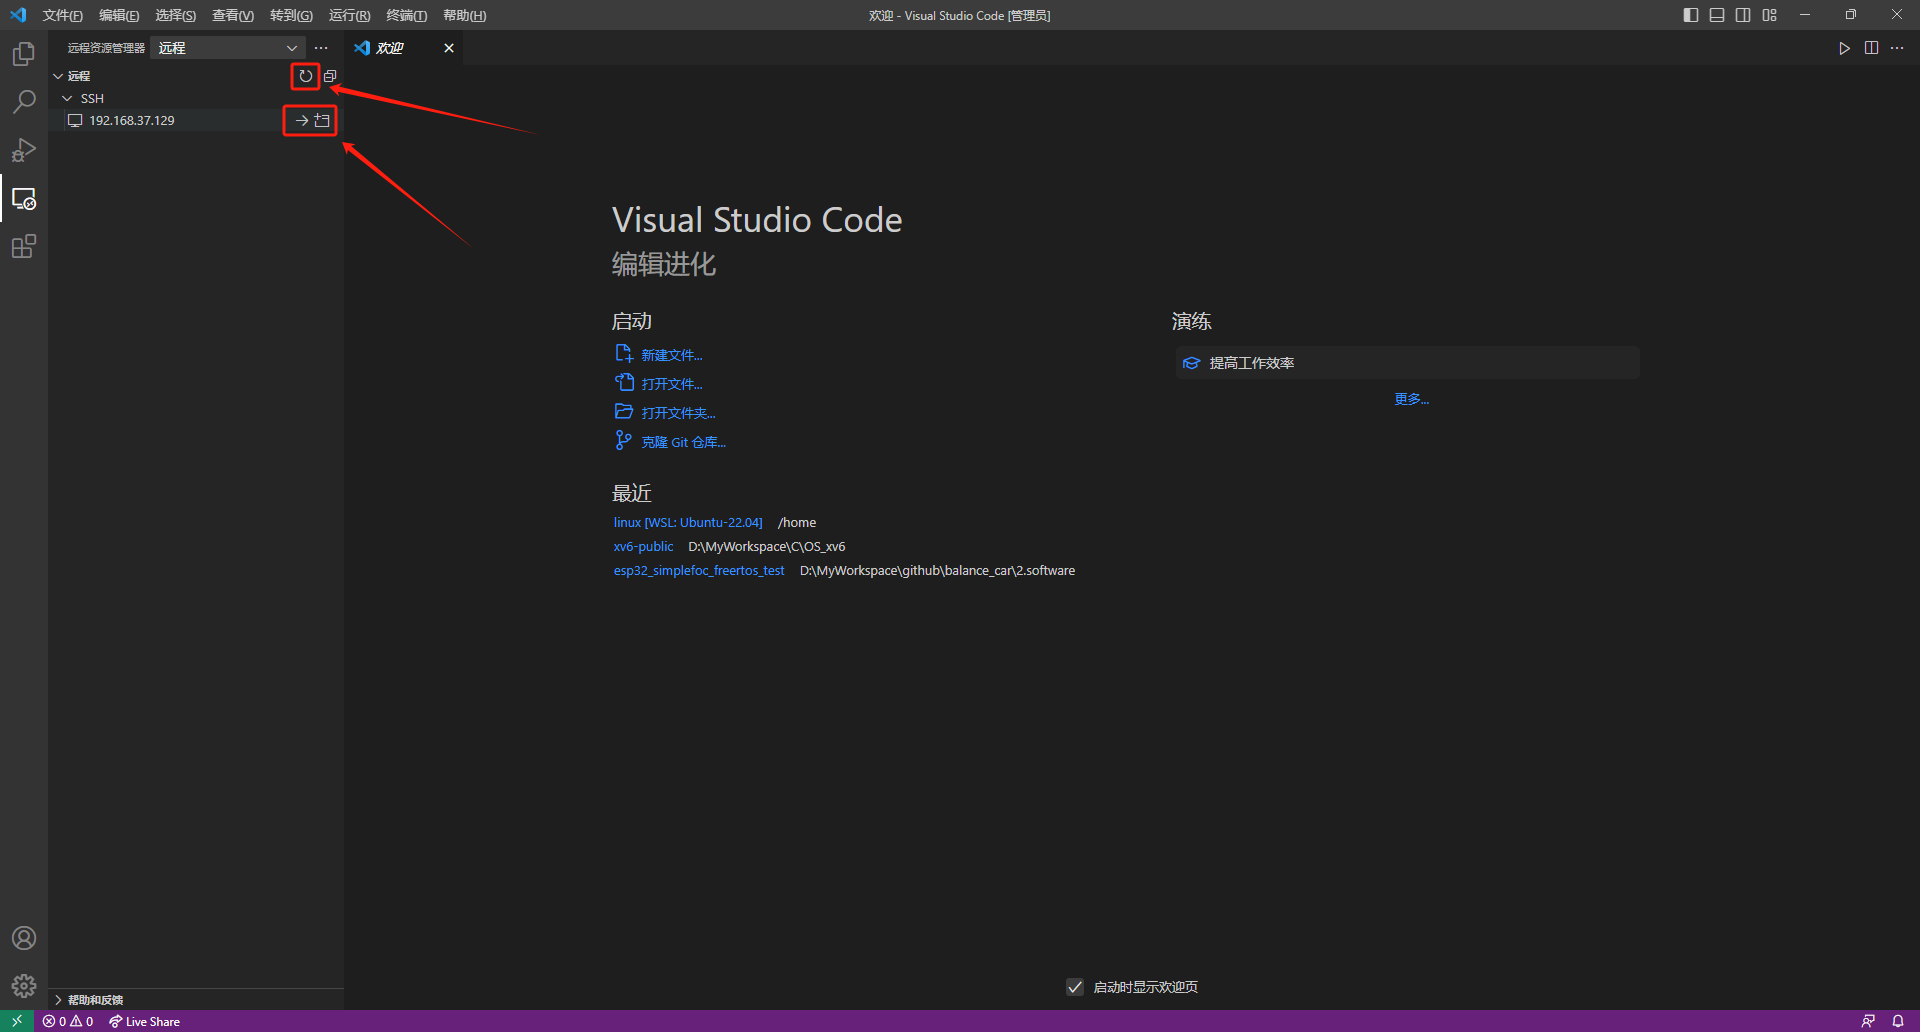Open the 编辑(E) menu
Viewport: 1920px width, 1032px height.
coord(119,15)
